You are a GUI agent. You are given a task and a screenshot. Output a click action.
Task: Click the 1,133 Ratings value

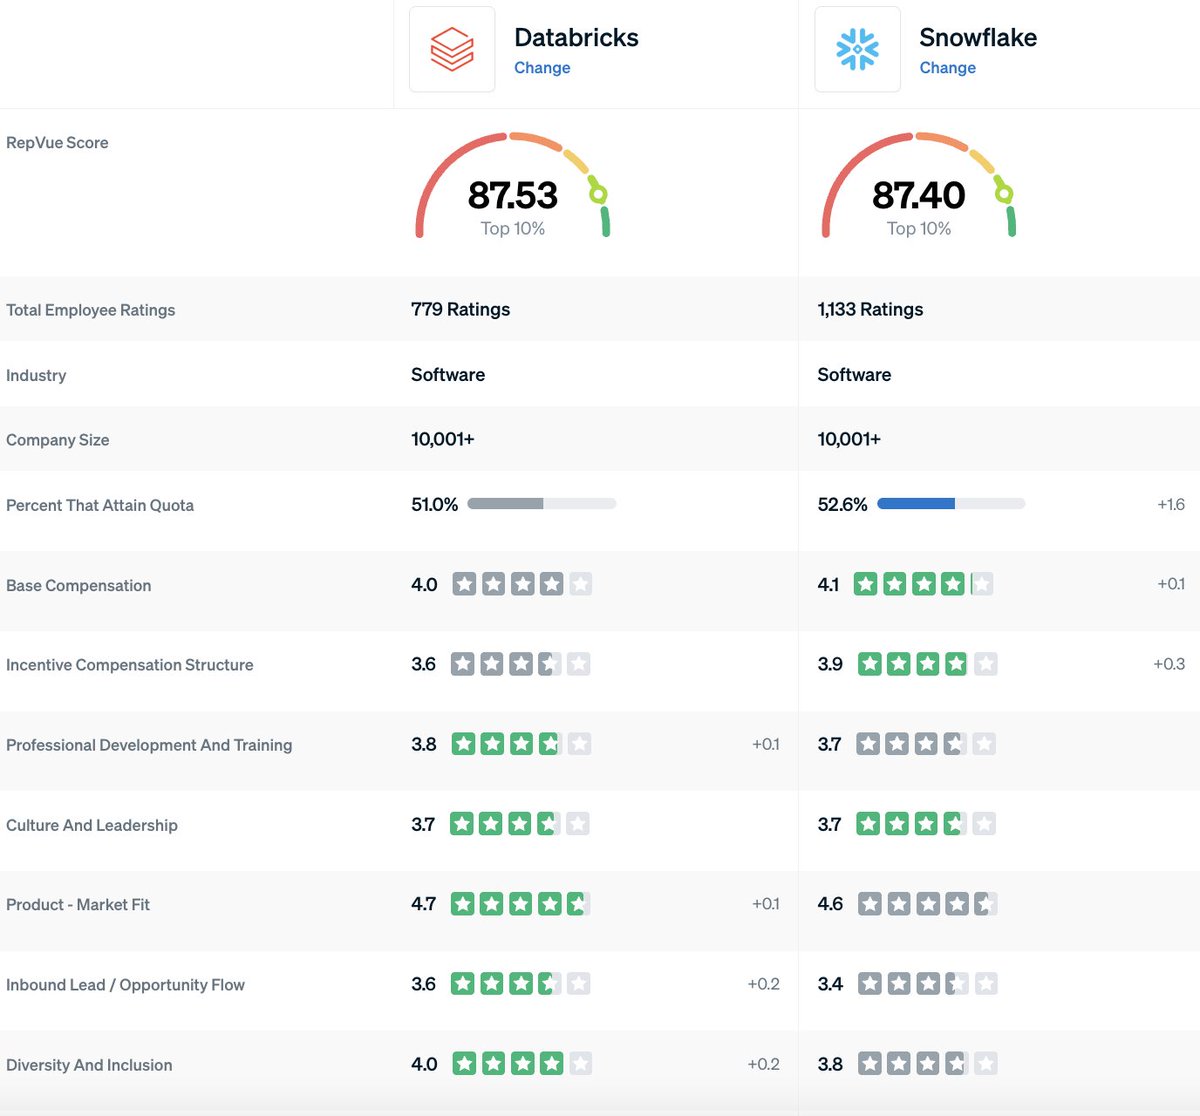coord(870,310)
